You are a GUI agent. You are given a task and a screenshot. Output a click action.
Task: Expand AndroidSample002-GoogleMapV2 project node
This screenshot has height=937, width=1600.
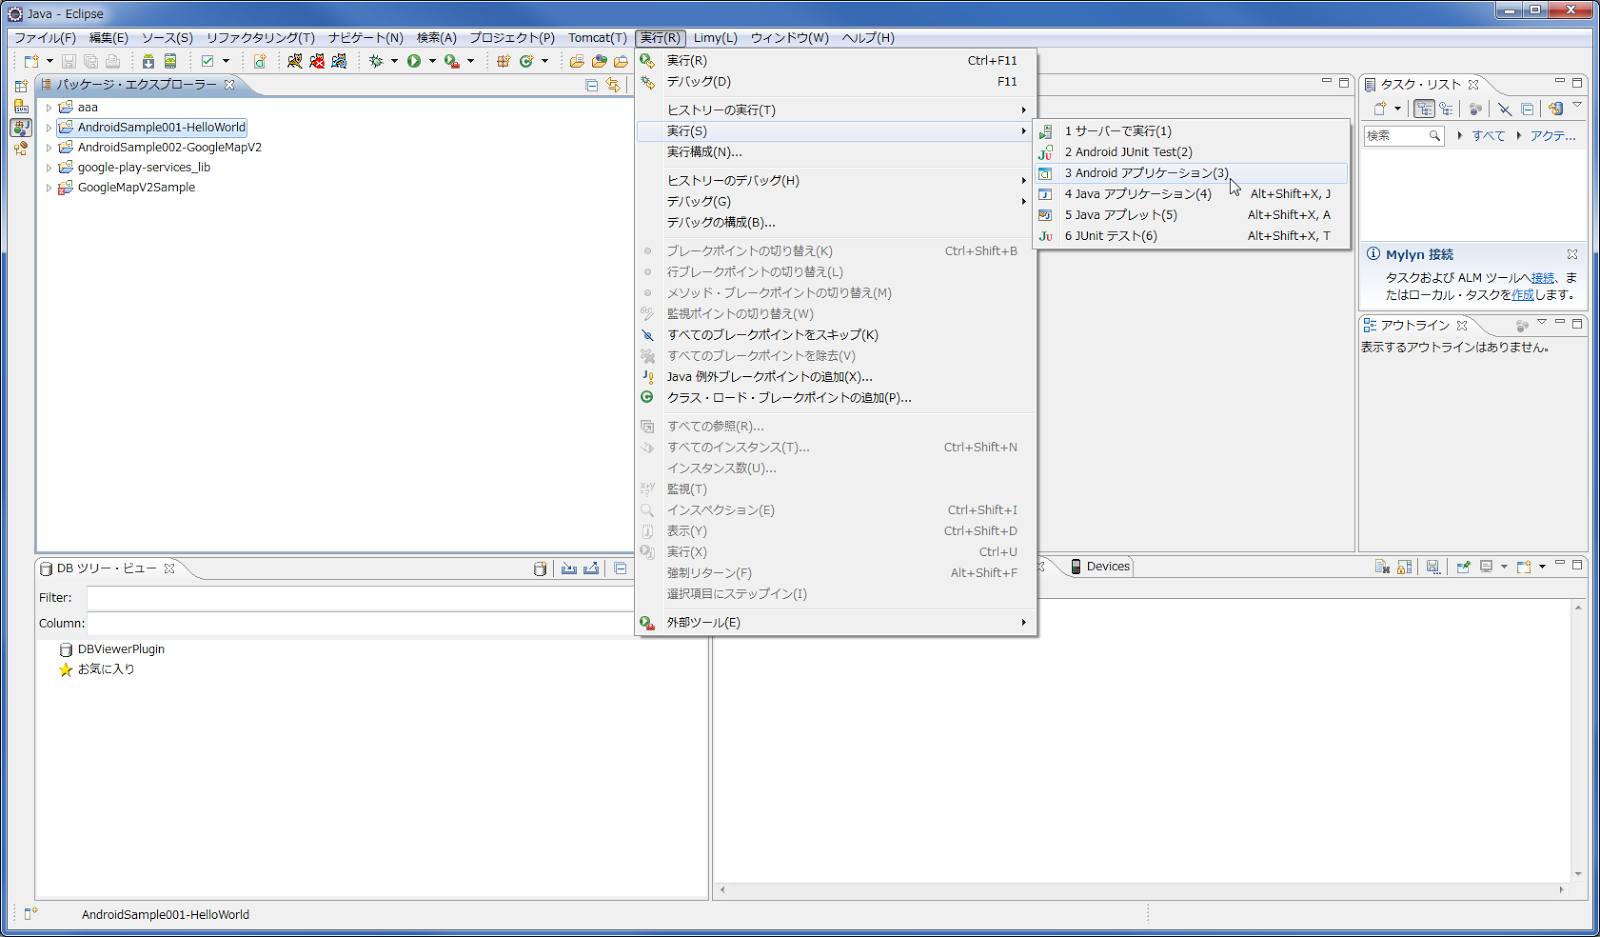point(48,147)
